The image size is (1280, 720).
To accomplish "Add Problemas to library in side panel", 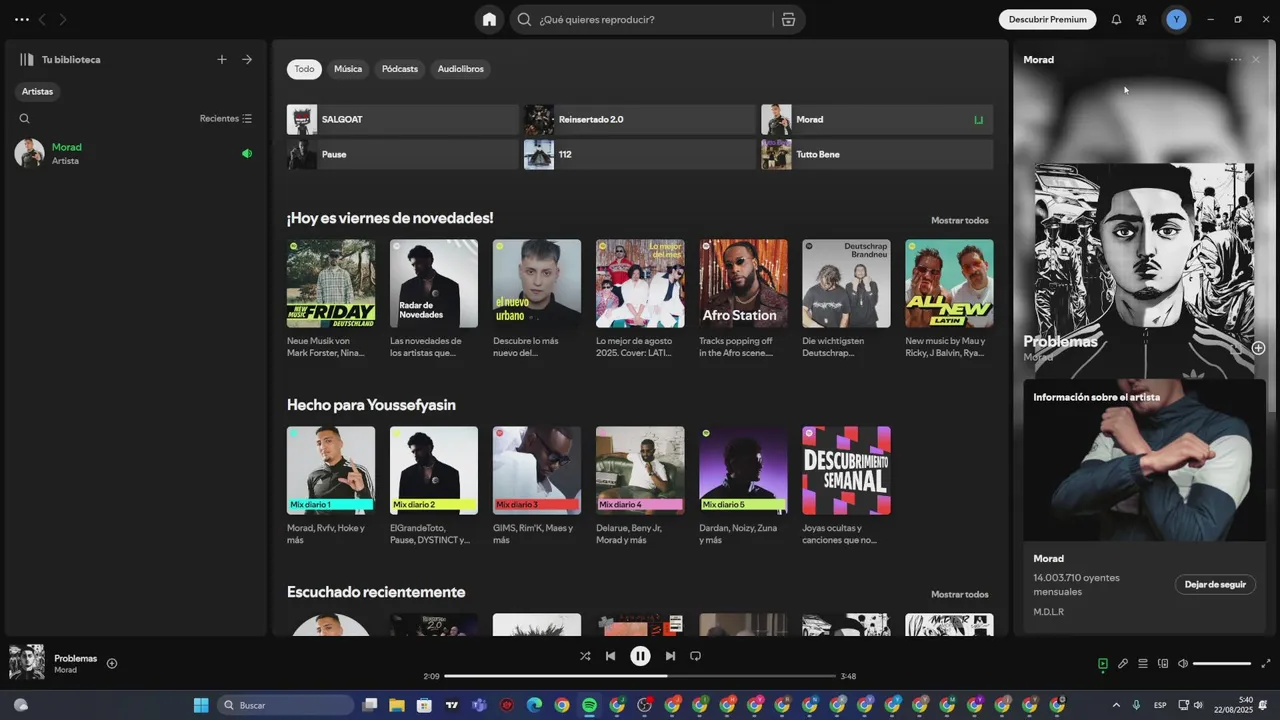I will click(1258, 348).
